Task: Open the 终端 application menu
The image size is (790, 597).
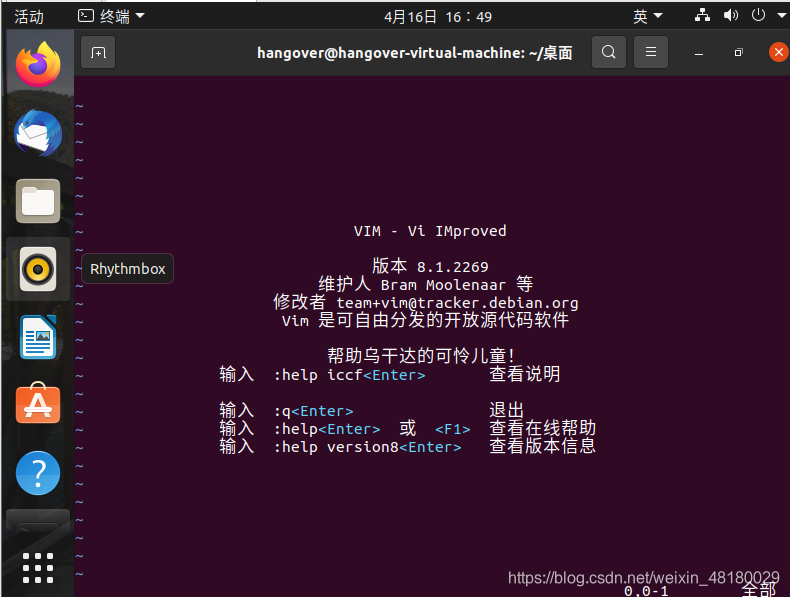Action: click(111, 17)
